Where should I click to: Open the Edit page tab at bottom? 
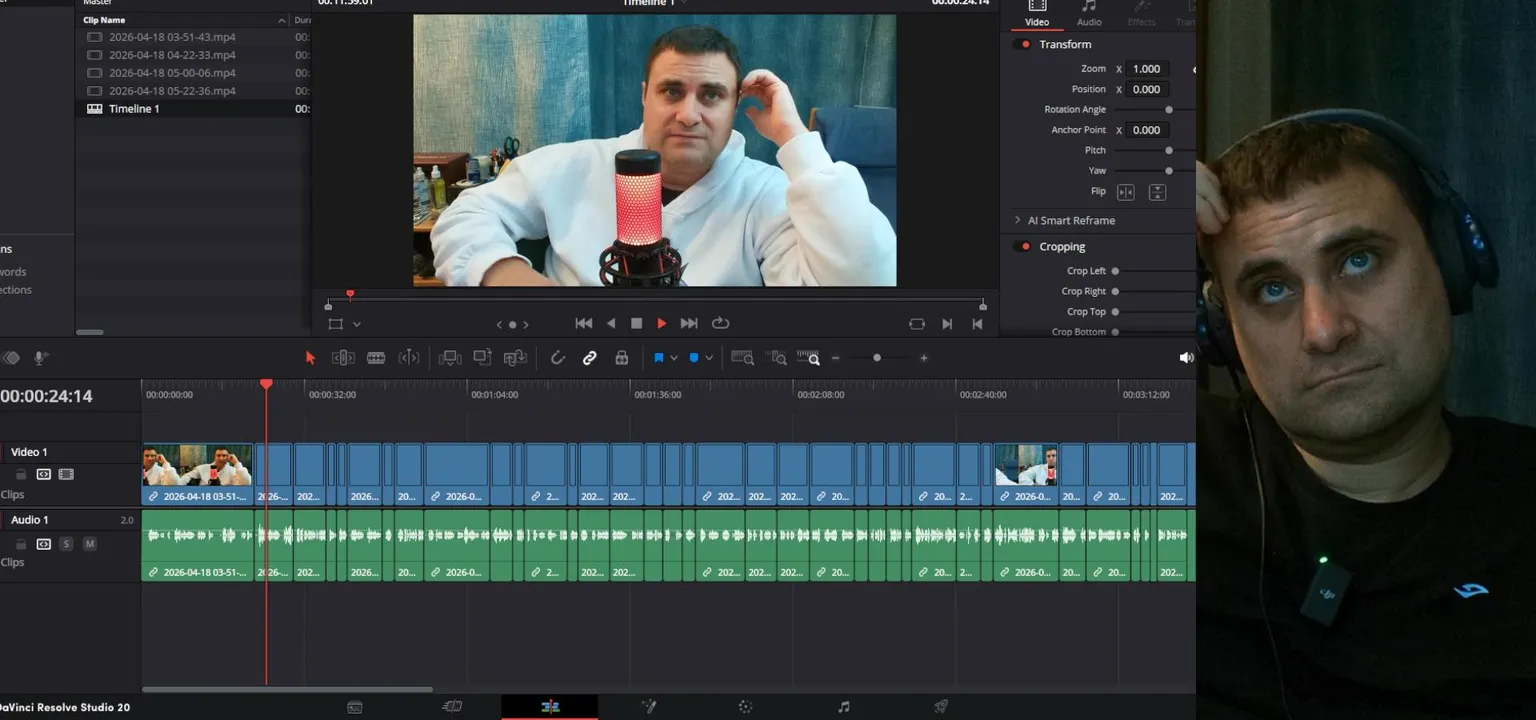[x=550, y=707]
